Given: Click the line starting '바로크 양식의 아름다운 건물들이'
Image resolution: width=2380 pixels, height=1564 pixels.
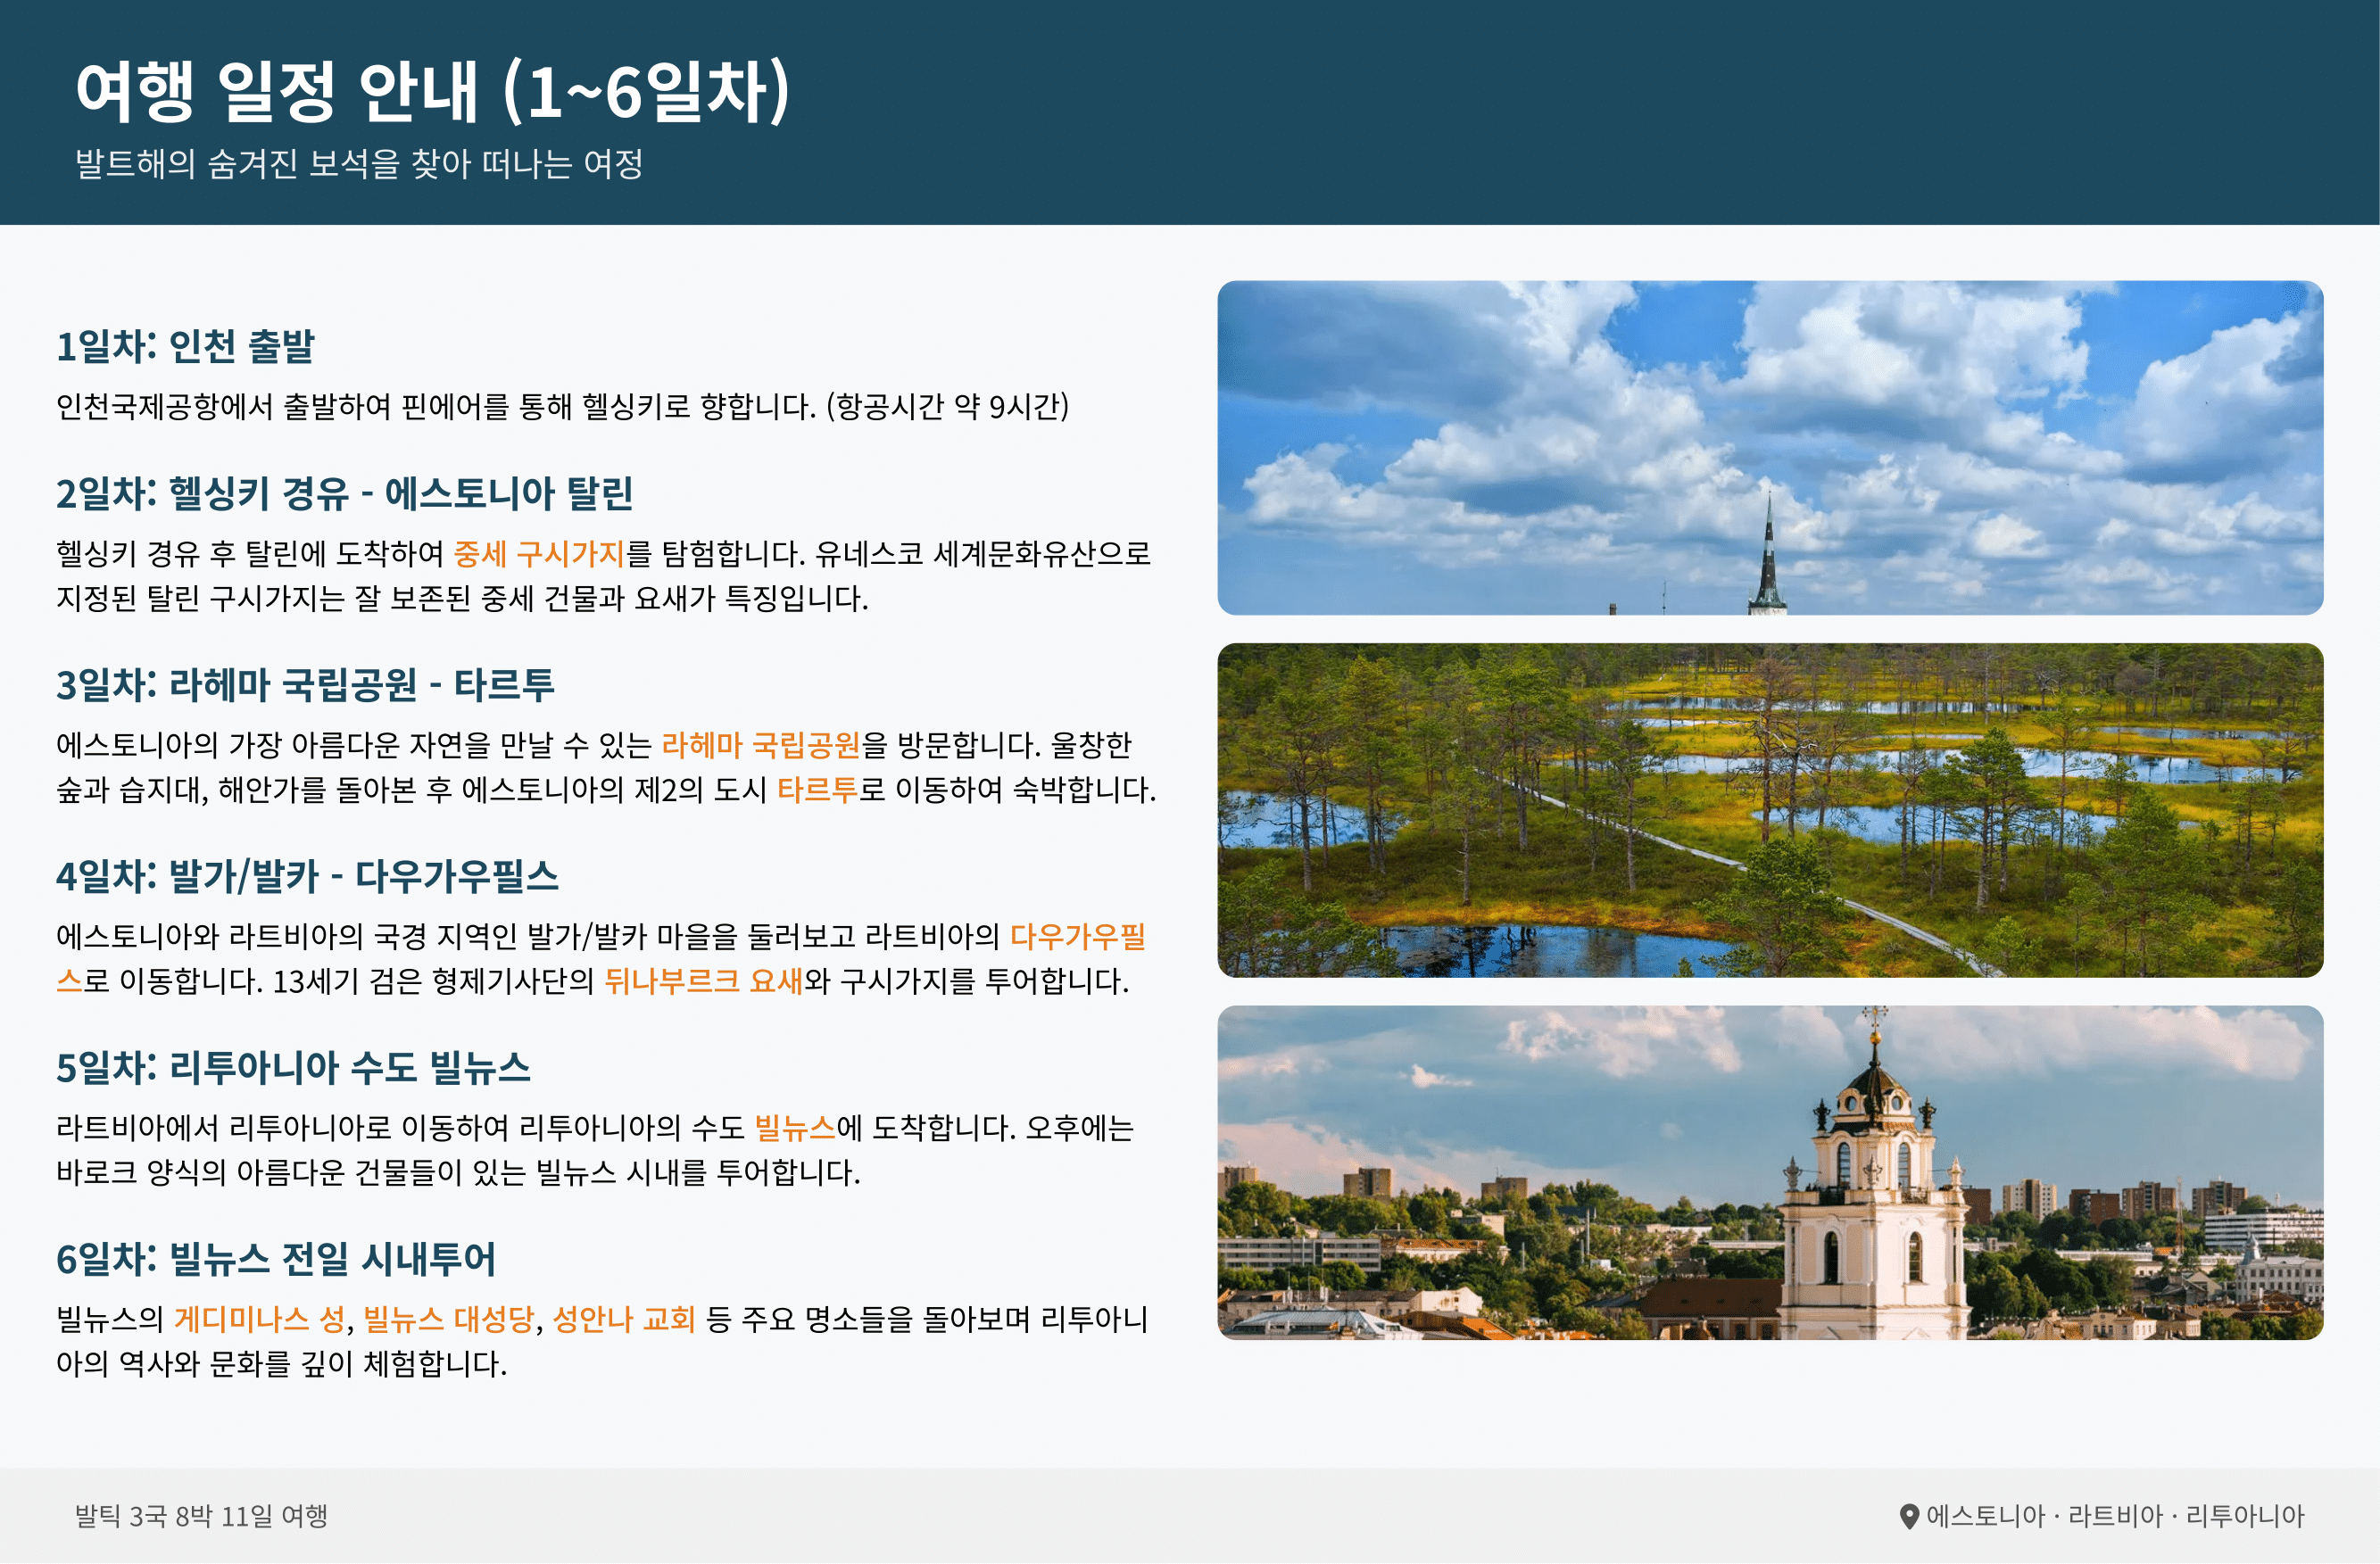Looking at the screenshot, I should pos(458,1172).
